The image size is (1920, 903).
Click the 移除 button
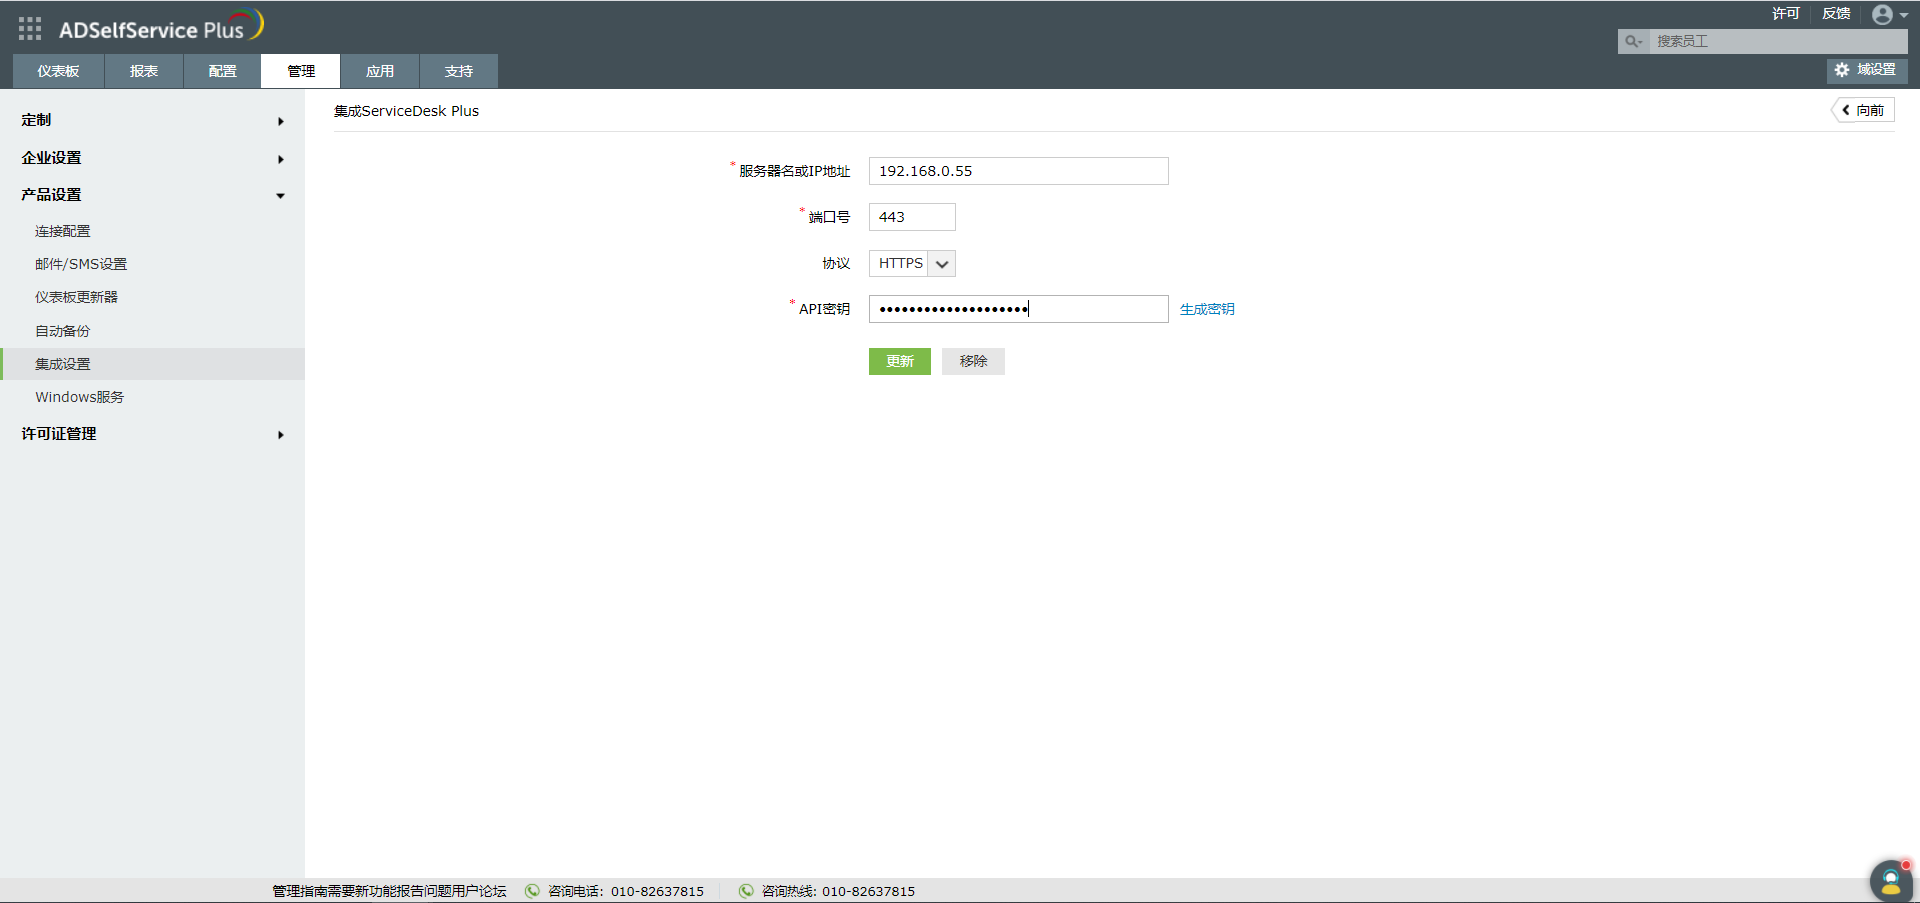tap(972, 361)
